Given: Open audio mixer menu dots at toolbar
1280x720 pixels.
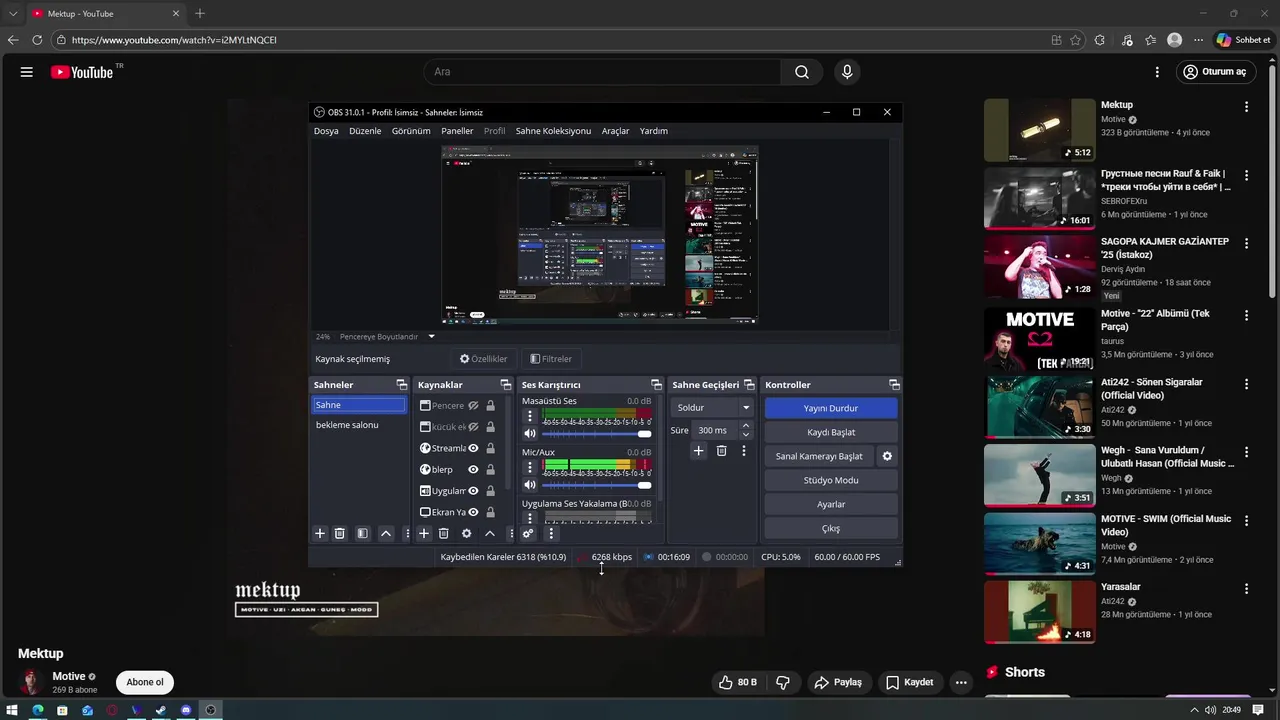Looking at the screenshot, I should click(550, 534).
